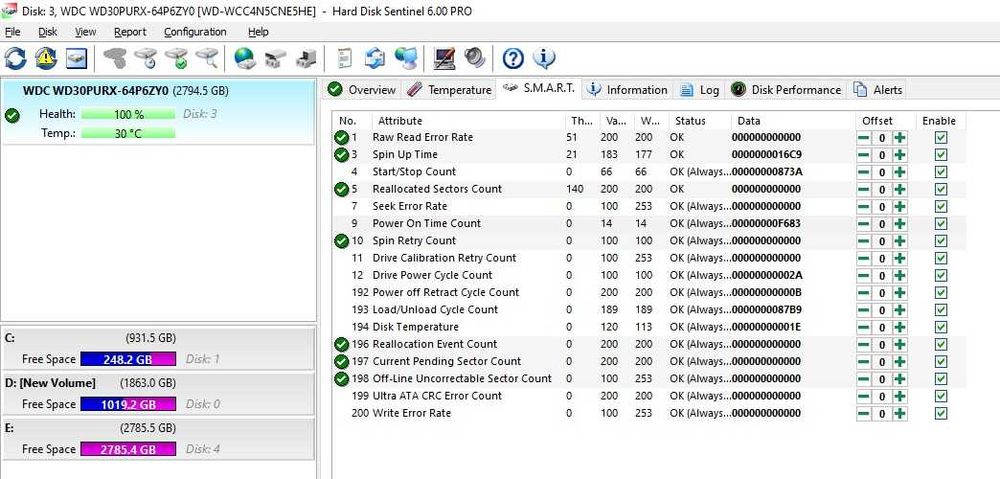Click the globe with disk toolbar icon
Viewport: 1000px width, 479px height.
(245, 58)
